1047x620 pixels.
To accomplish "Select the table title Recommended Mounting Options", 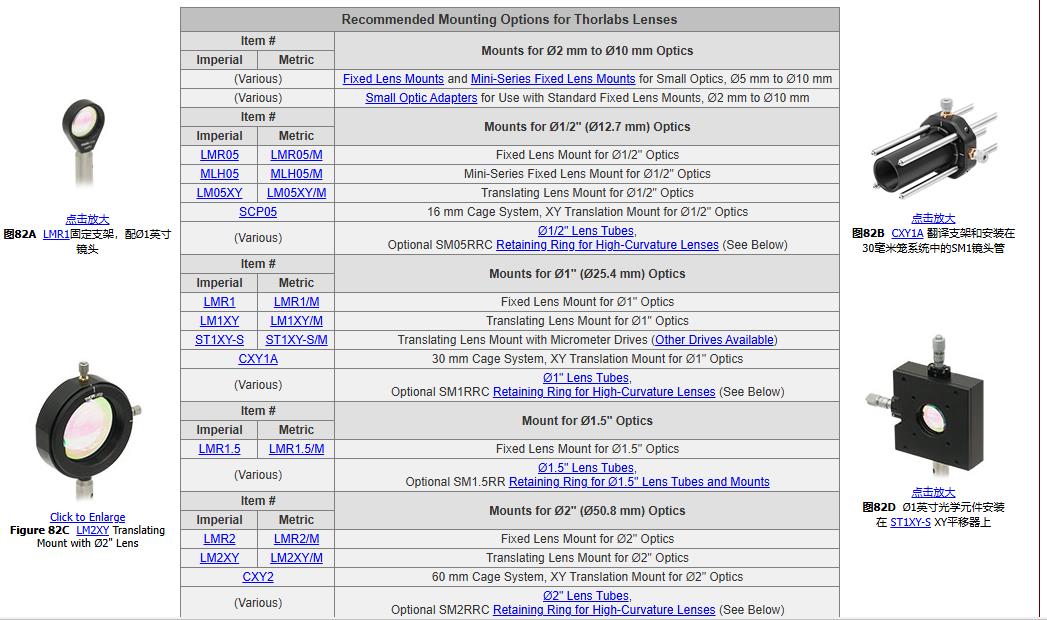I will click(x=509, y=19).
